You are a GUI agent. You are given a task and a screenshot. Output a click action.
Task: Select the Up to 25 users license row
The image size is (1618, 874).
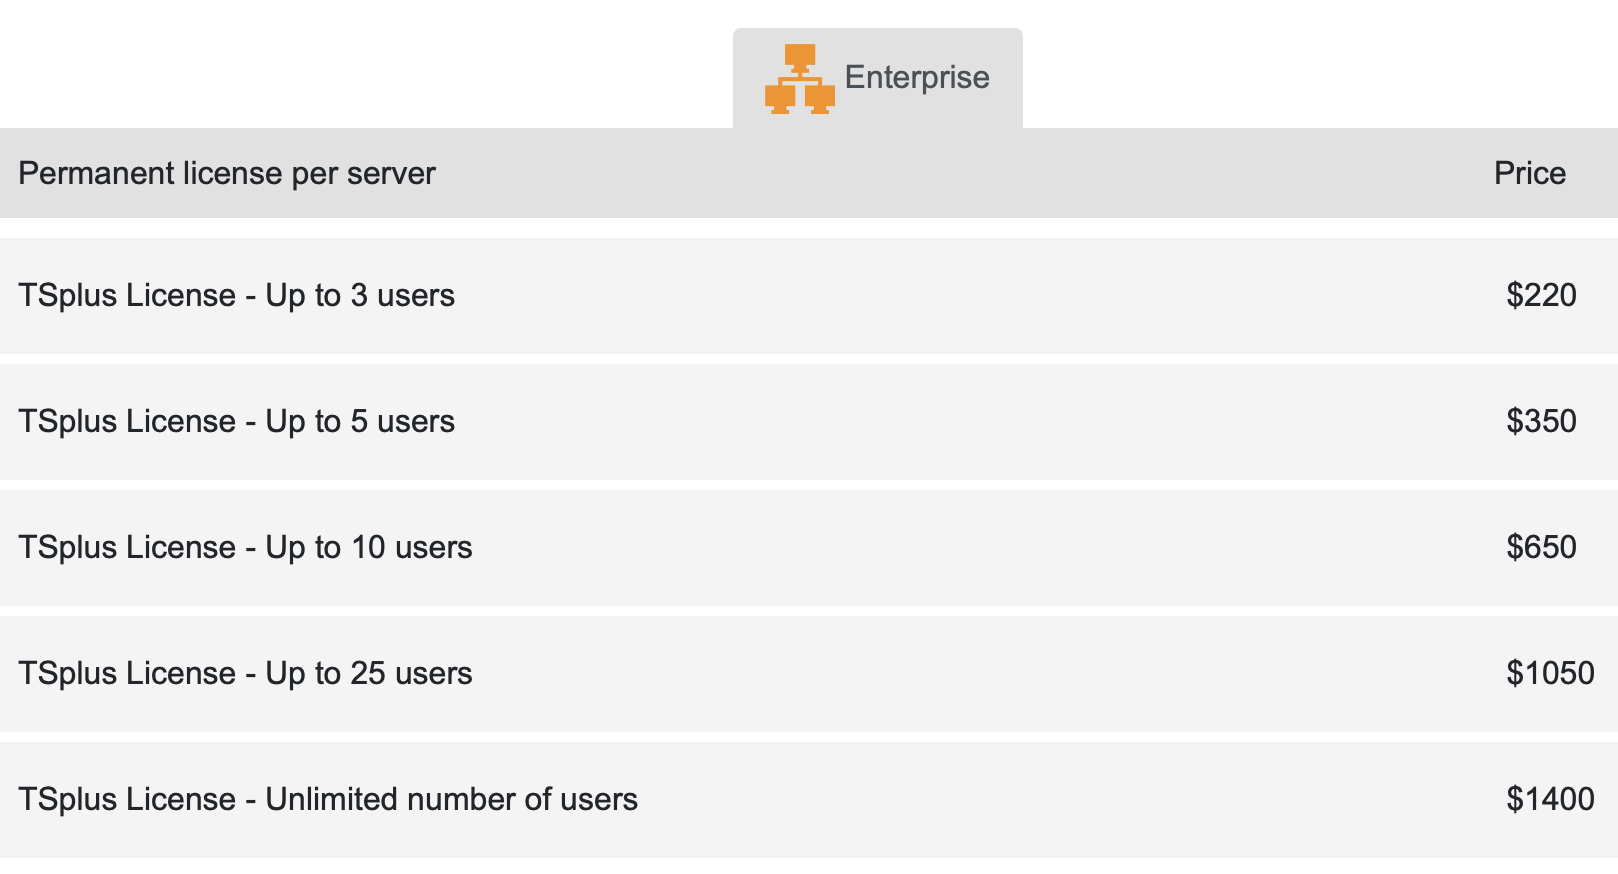pos(809,673)
